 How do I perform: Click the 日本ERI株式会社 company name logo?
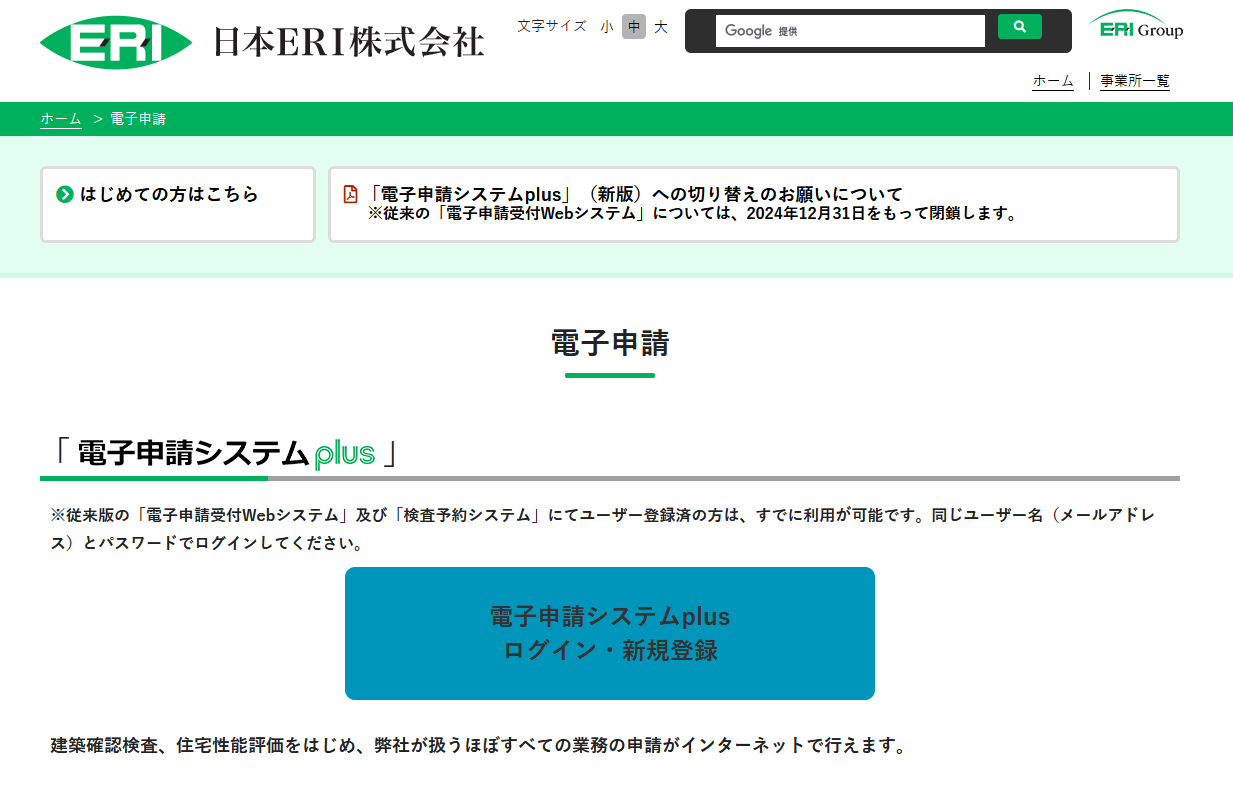tap(348, 42)
